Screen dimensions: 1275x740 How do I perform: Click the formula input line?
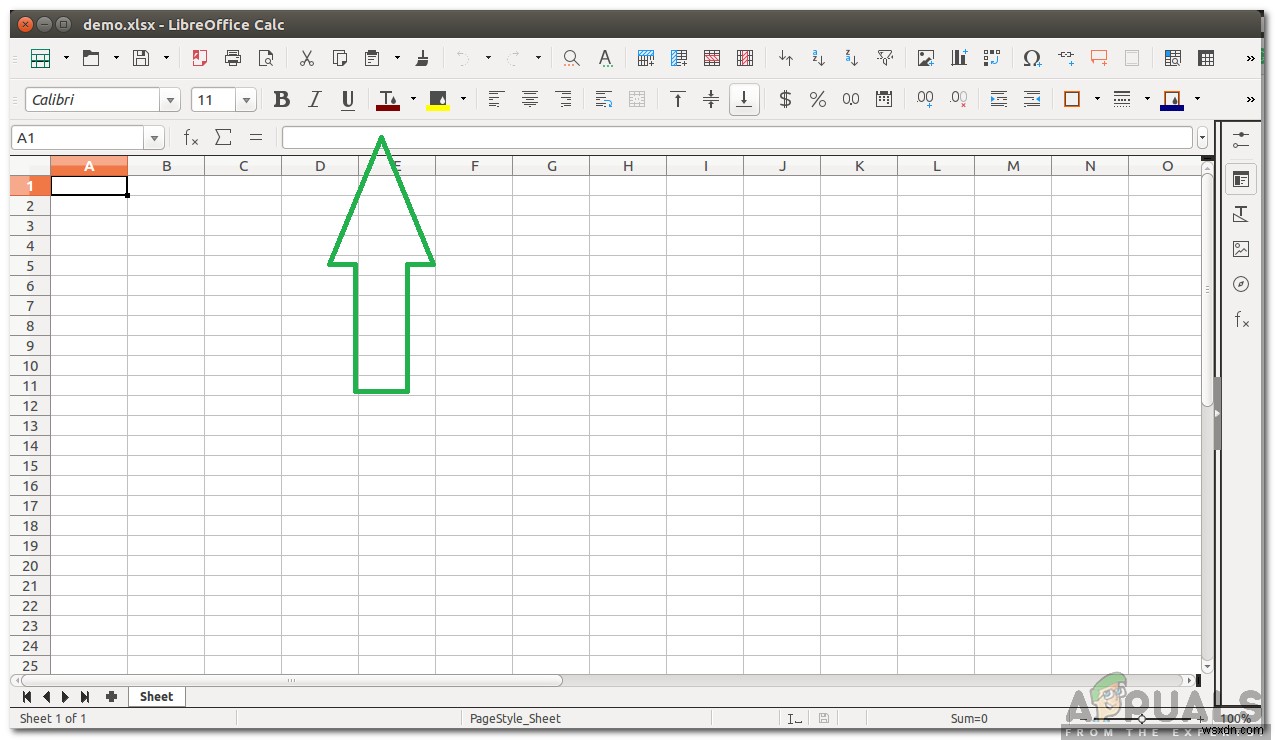[737, 138]
